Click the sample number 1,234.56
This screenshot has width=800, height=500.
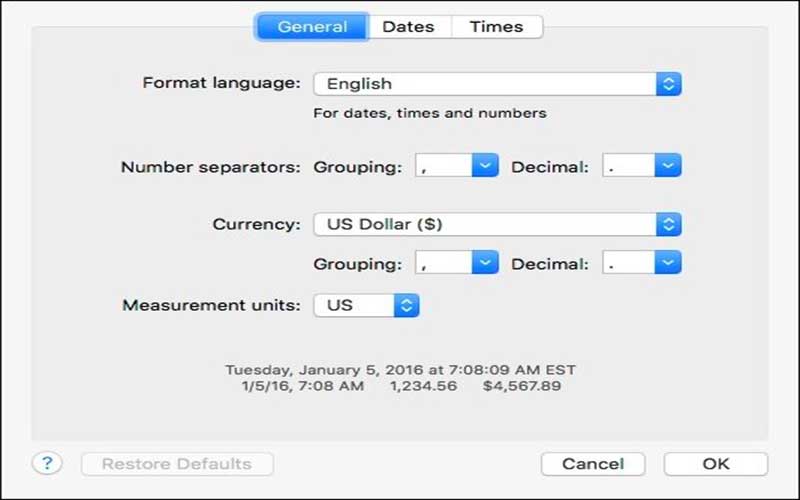point(423,386)
